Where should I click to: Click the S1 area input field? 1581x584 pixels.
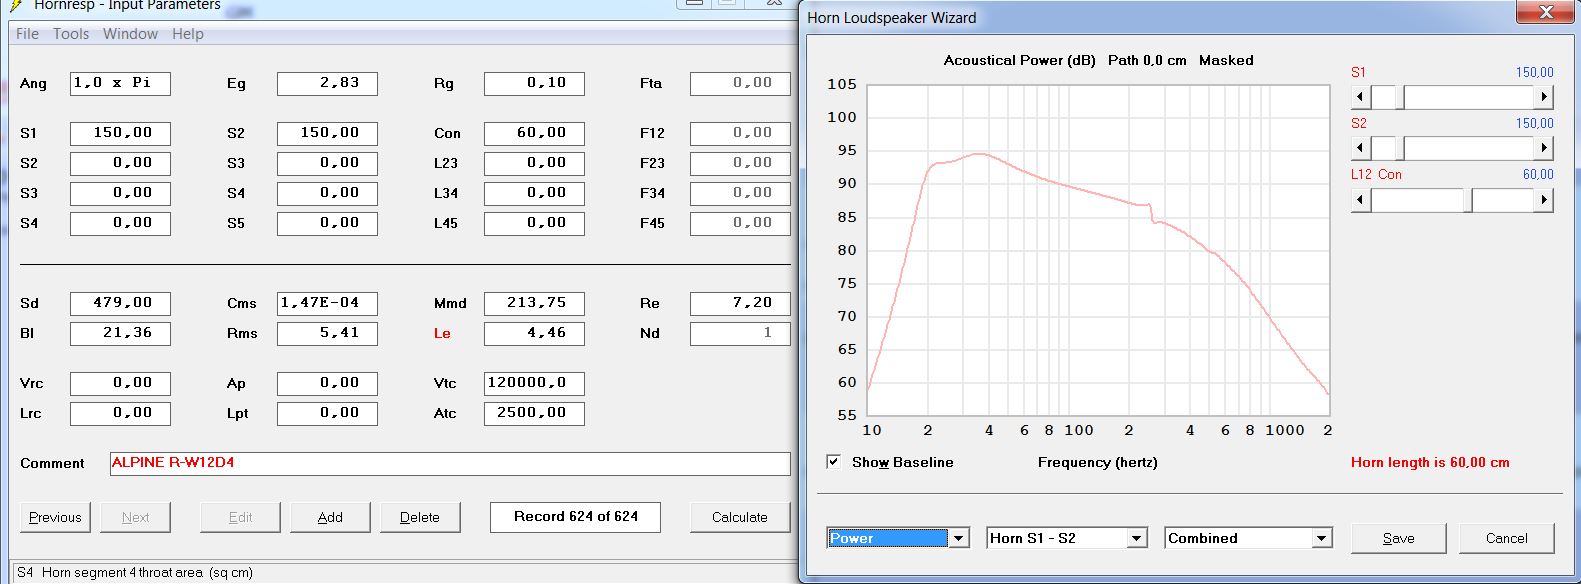(120, 133)
